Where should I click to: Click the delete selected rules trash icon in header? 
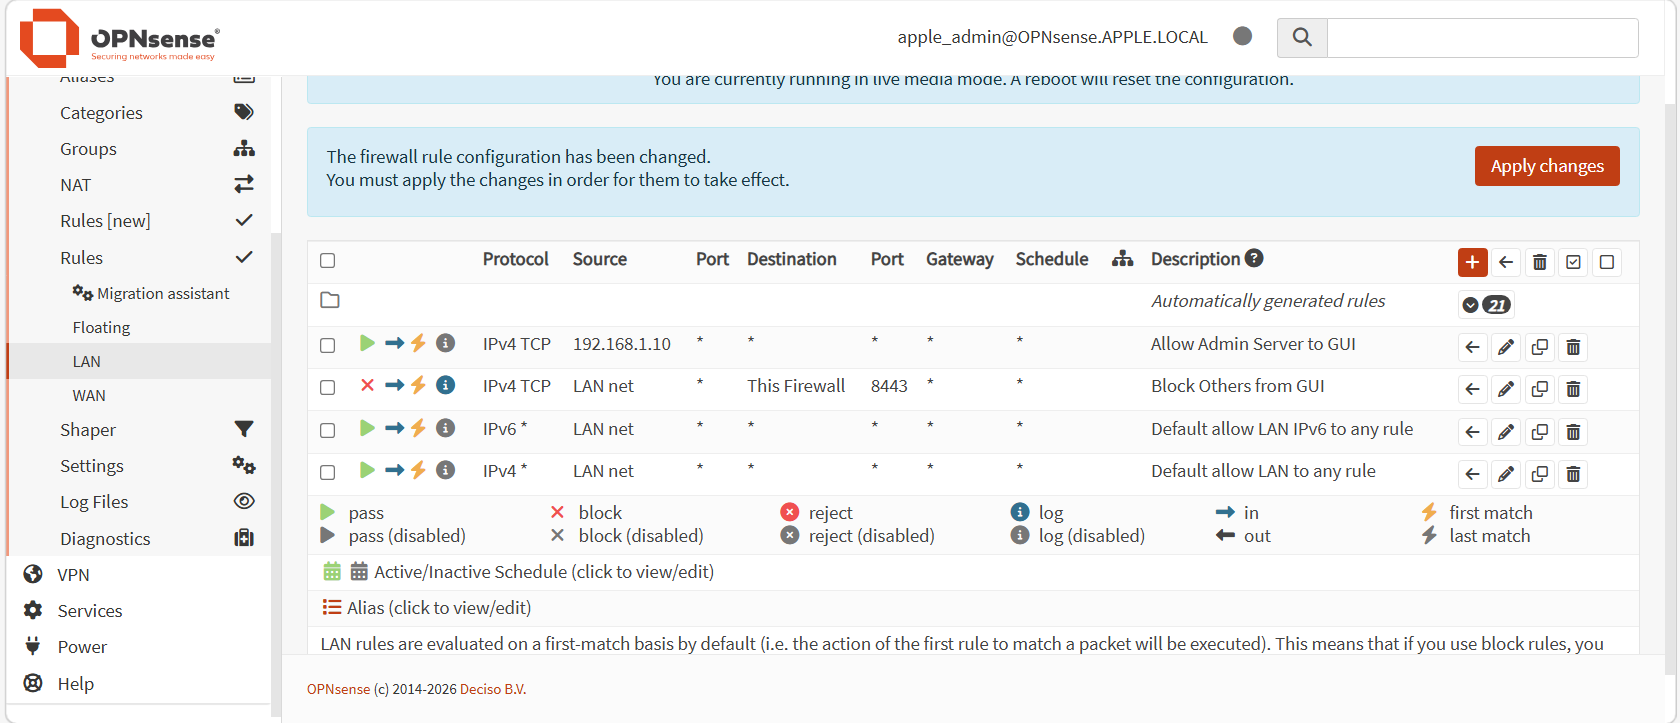(x=1540, y=262)
